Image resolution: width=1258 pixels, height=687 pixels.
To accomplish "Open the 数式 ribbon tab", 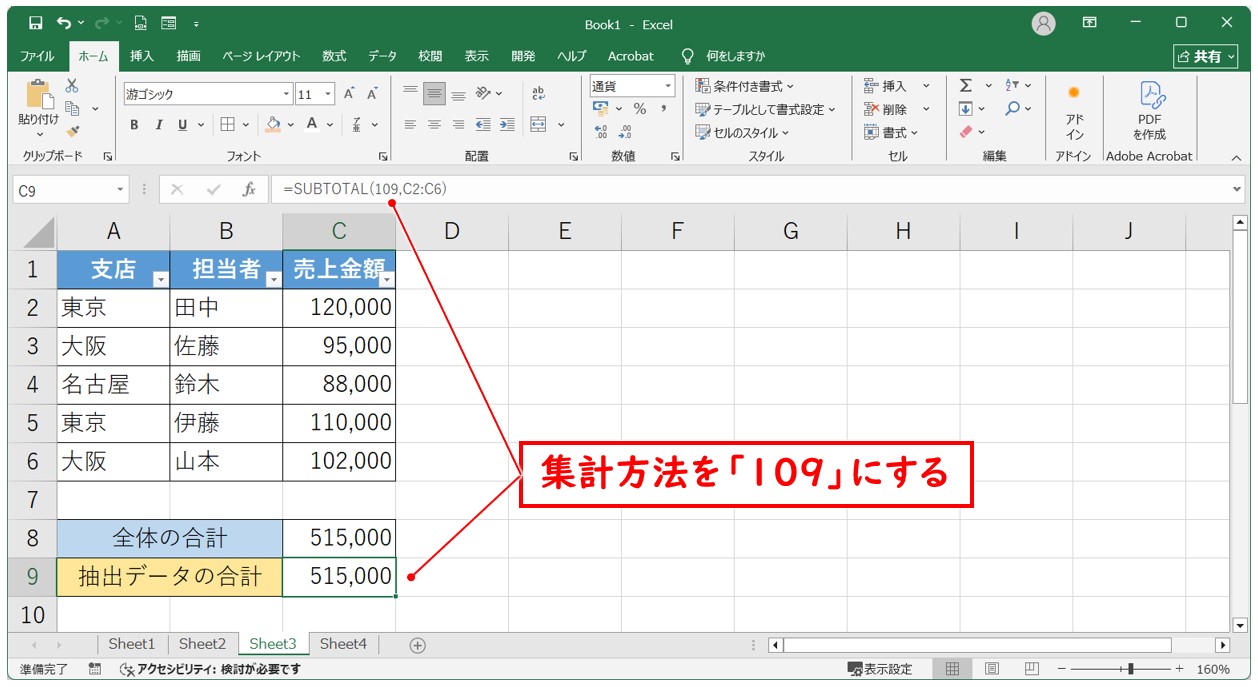I will 334,56.
